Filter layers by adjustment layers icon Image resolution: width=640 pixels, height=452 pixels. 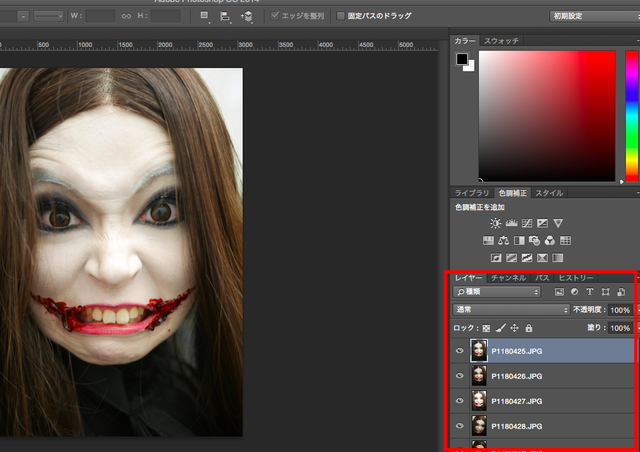tap(575, 292)
